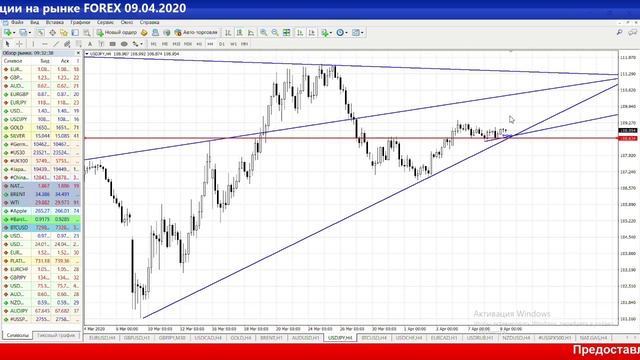Select the crosshair tool
640x360 pixels.
point(19,44)
